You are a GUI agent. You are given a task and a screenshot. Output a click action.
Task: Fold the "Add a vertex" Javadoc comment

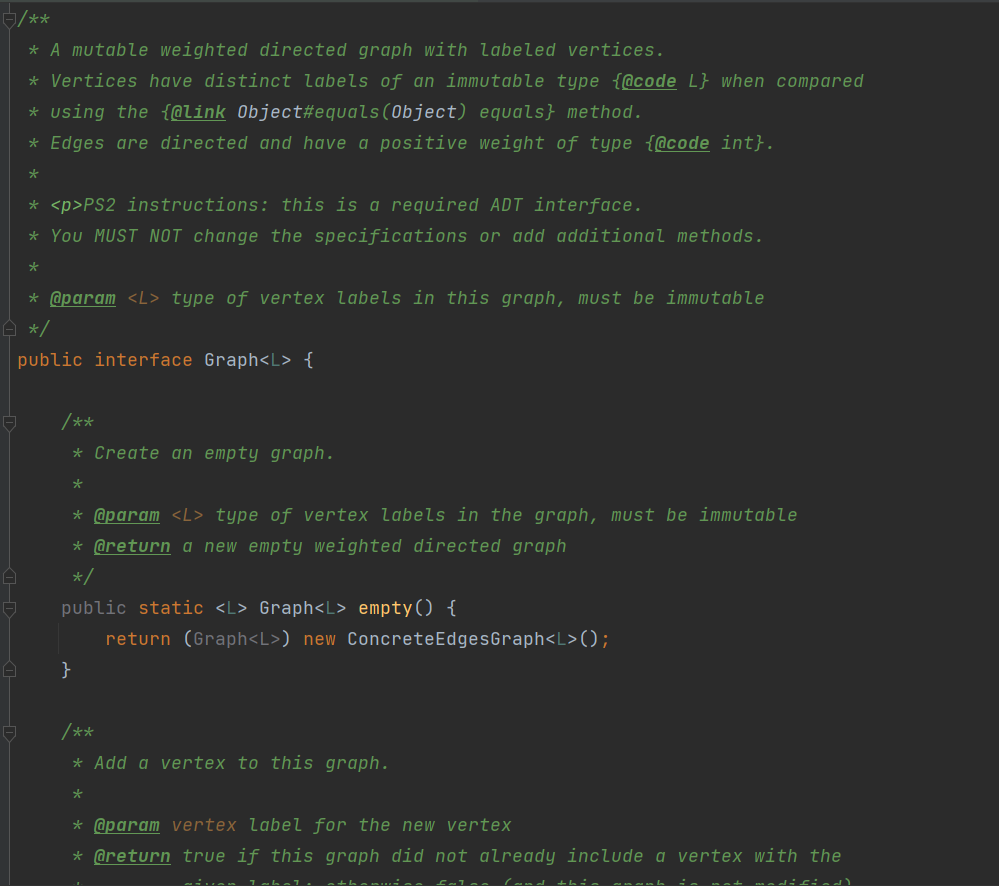coord(10,733)
